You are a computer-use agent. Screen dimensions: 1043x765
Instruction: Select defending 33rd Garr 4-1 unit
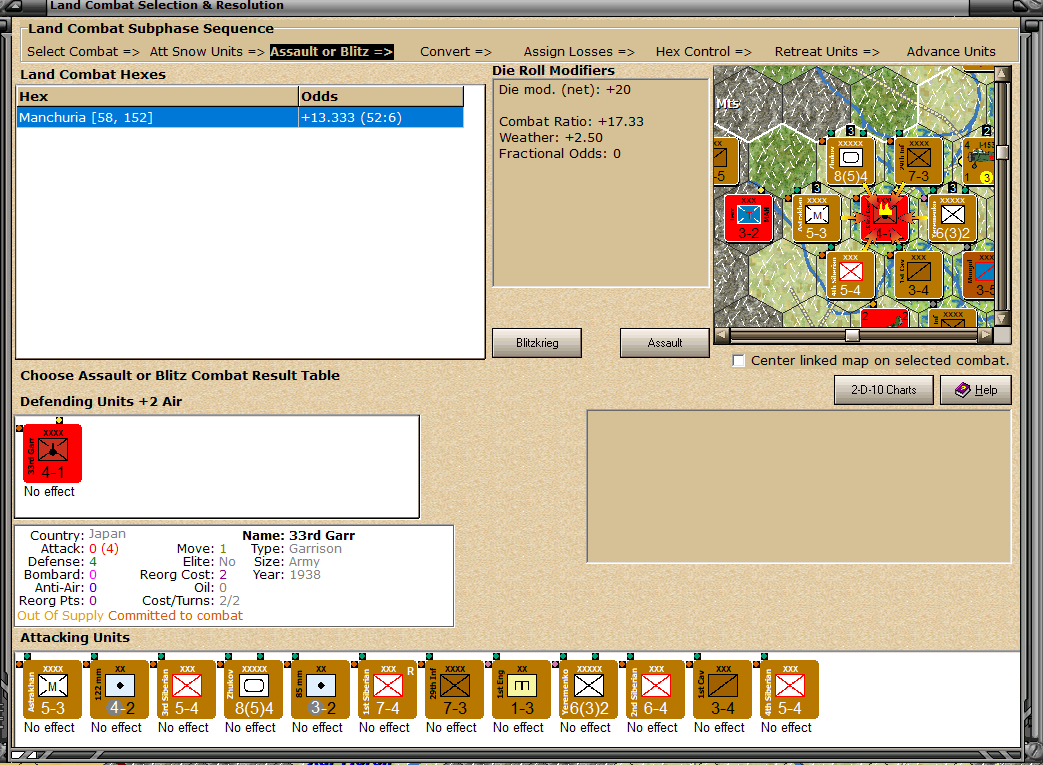(53, 453)
